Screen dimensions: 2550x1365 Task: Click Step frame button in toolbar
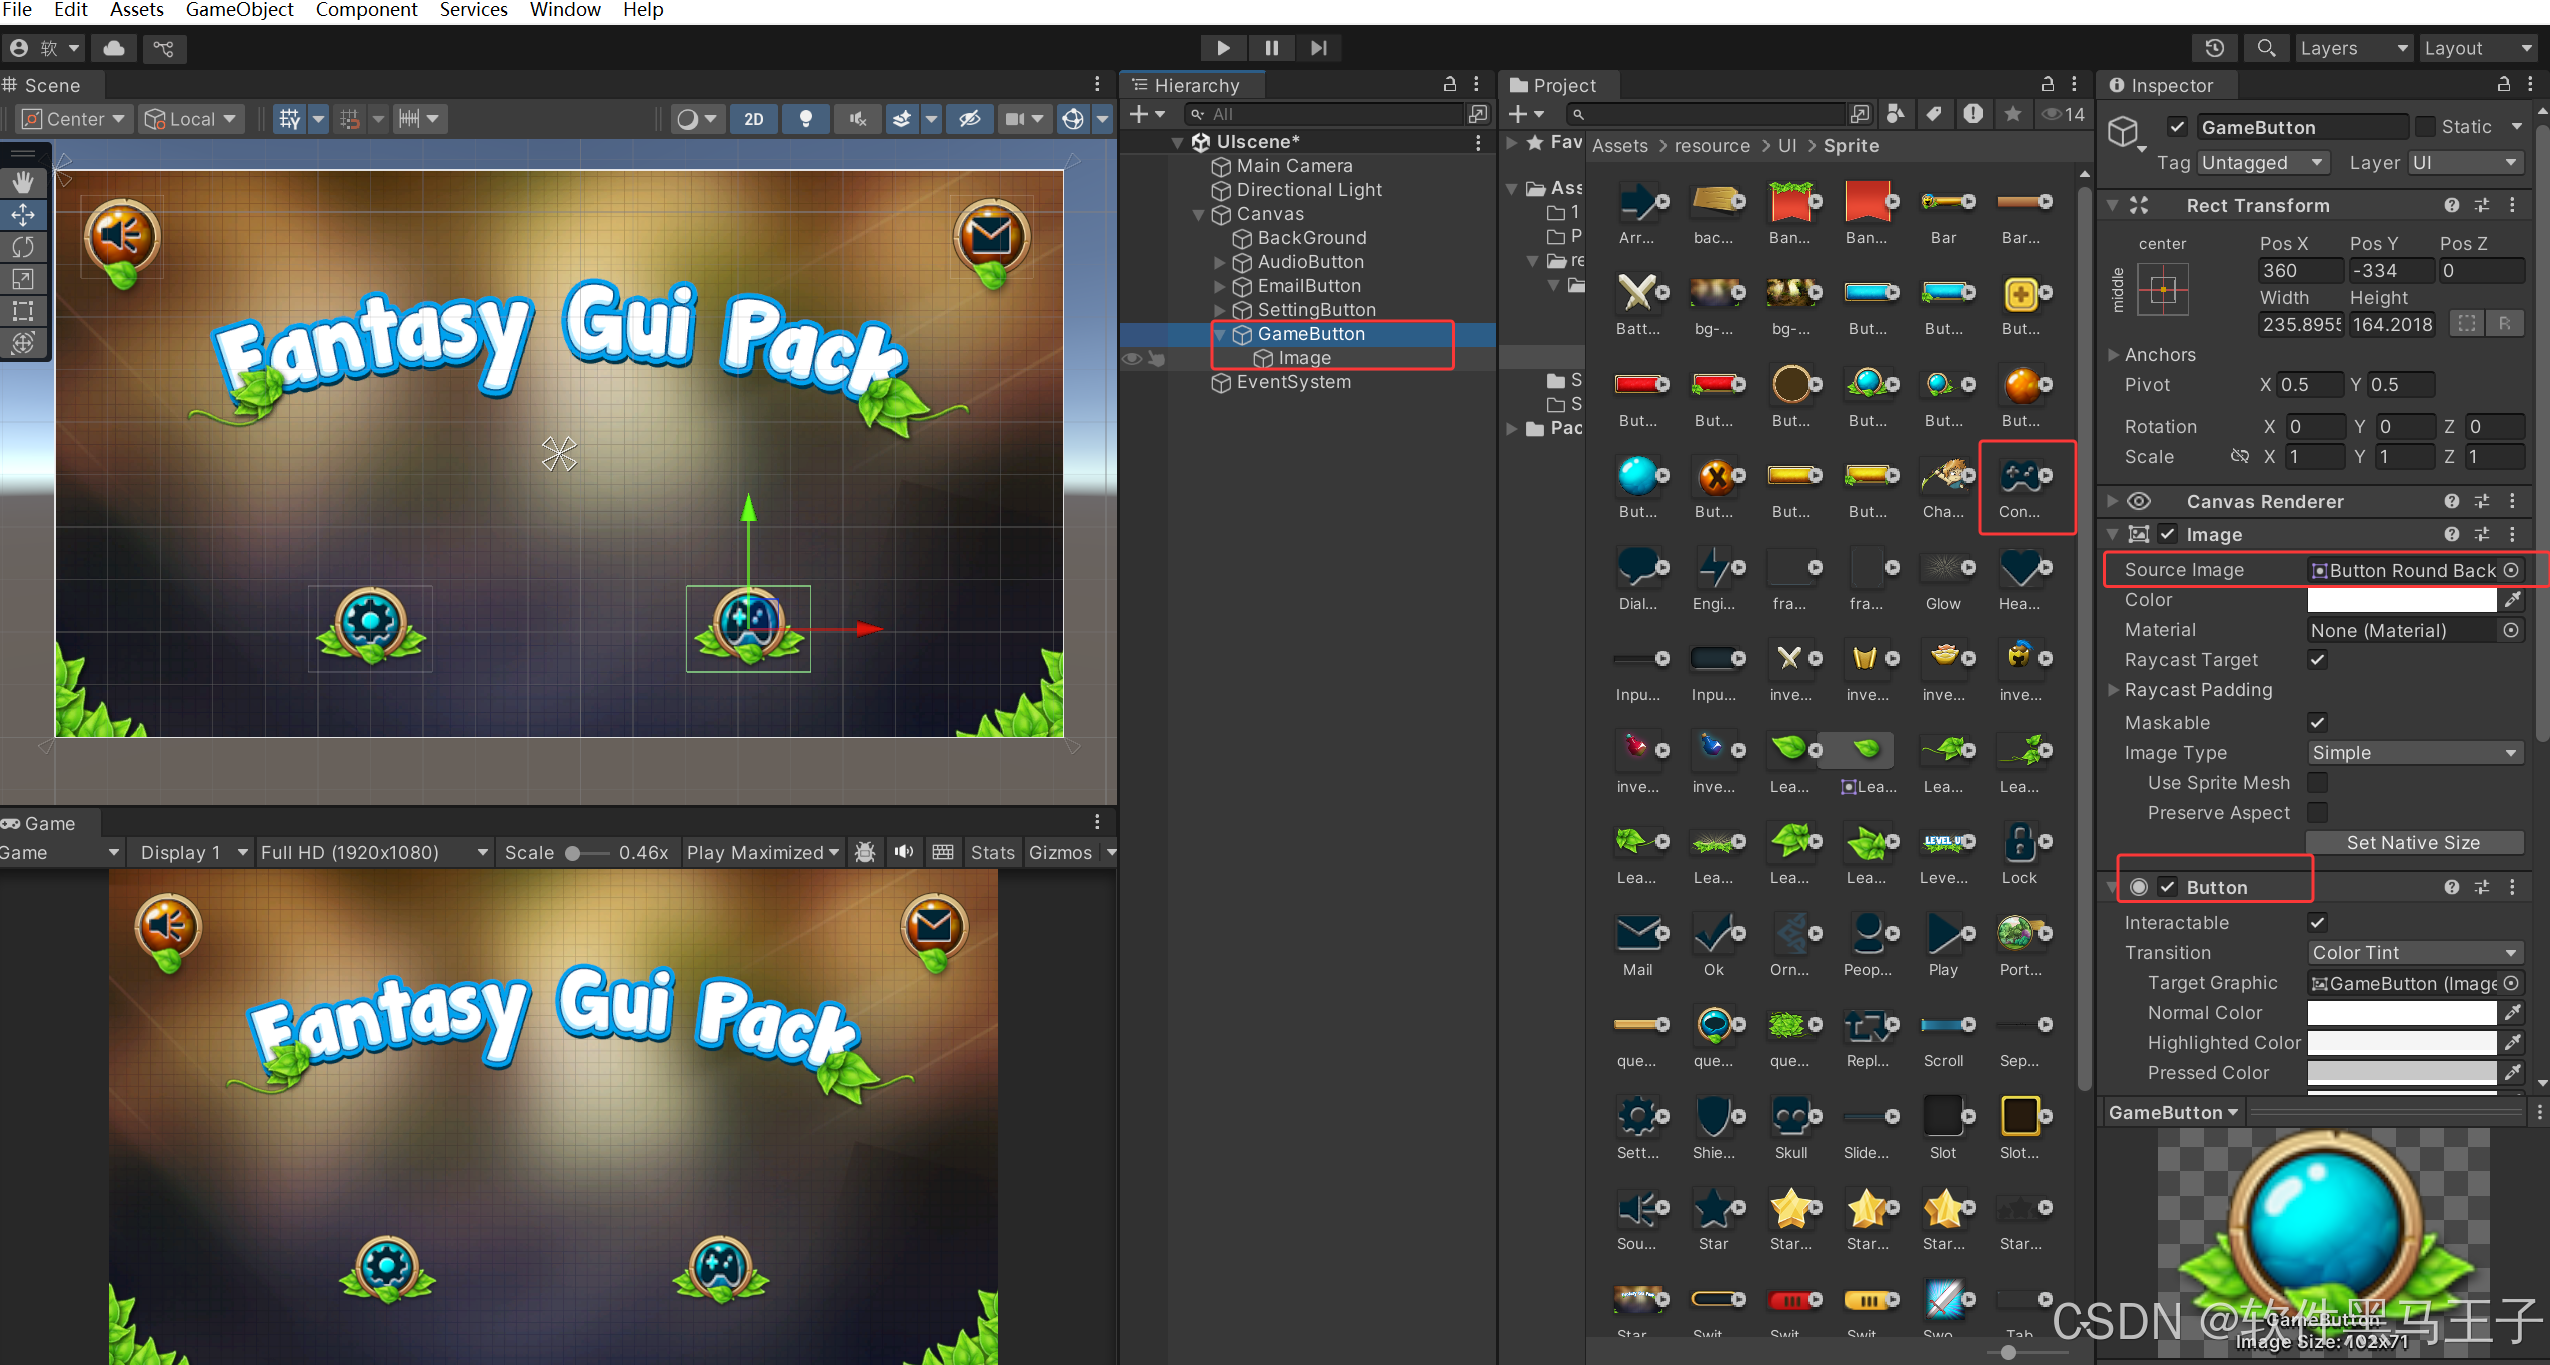tap(1319, 48)
